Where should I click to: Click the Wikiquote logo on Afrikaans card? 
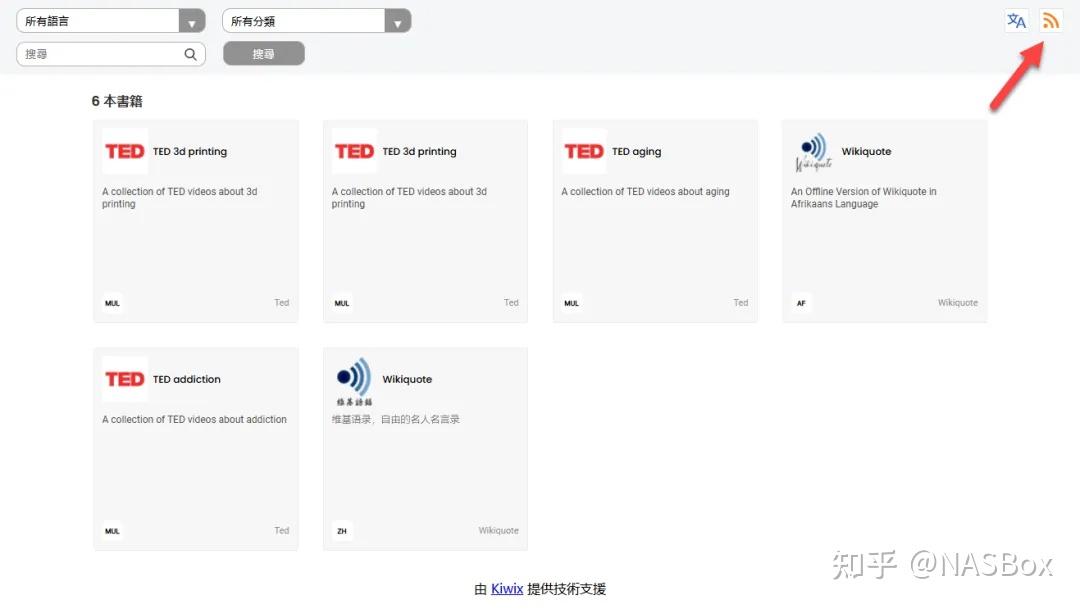tap(813, 152)
